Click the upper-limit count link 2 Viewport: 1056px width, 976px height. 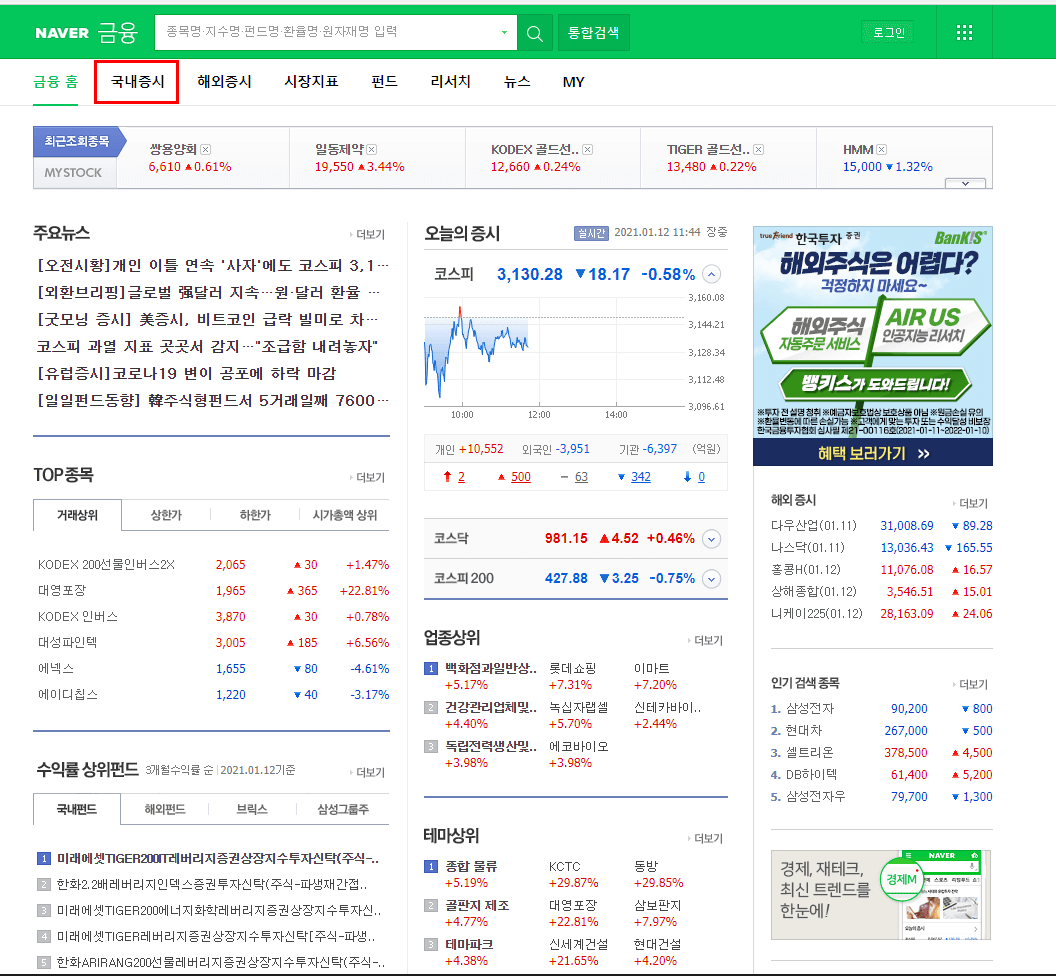click(461, 477)
